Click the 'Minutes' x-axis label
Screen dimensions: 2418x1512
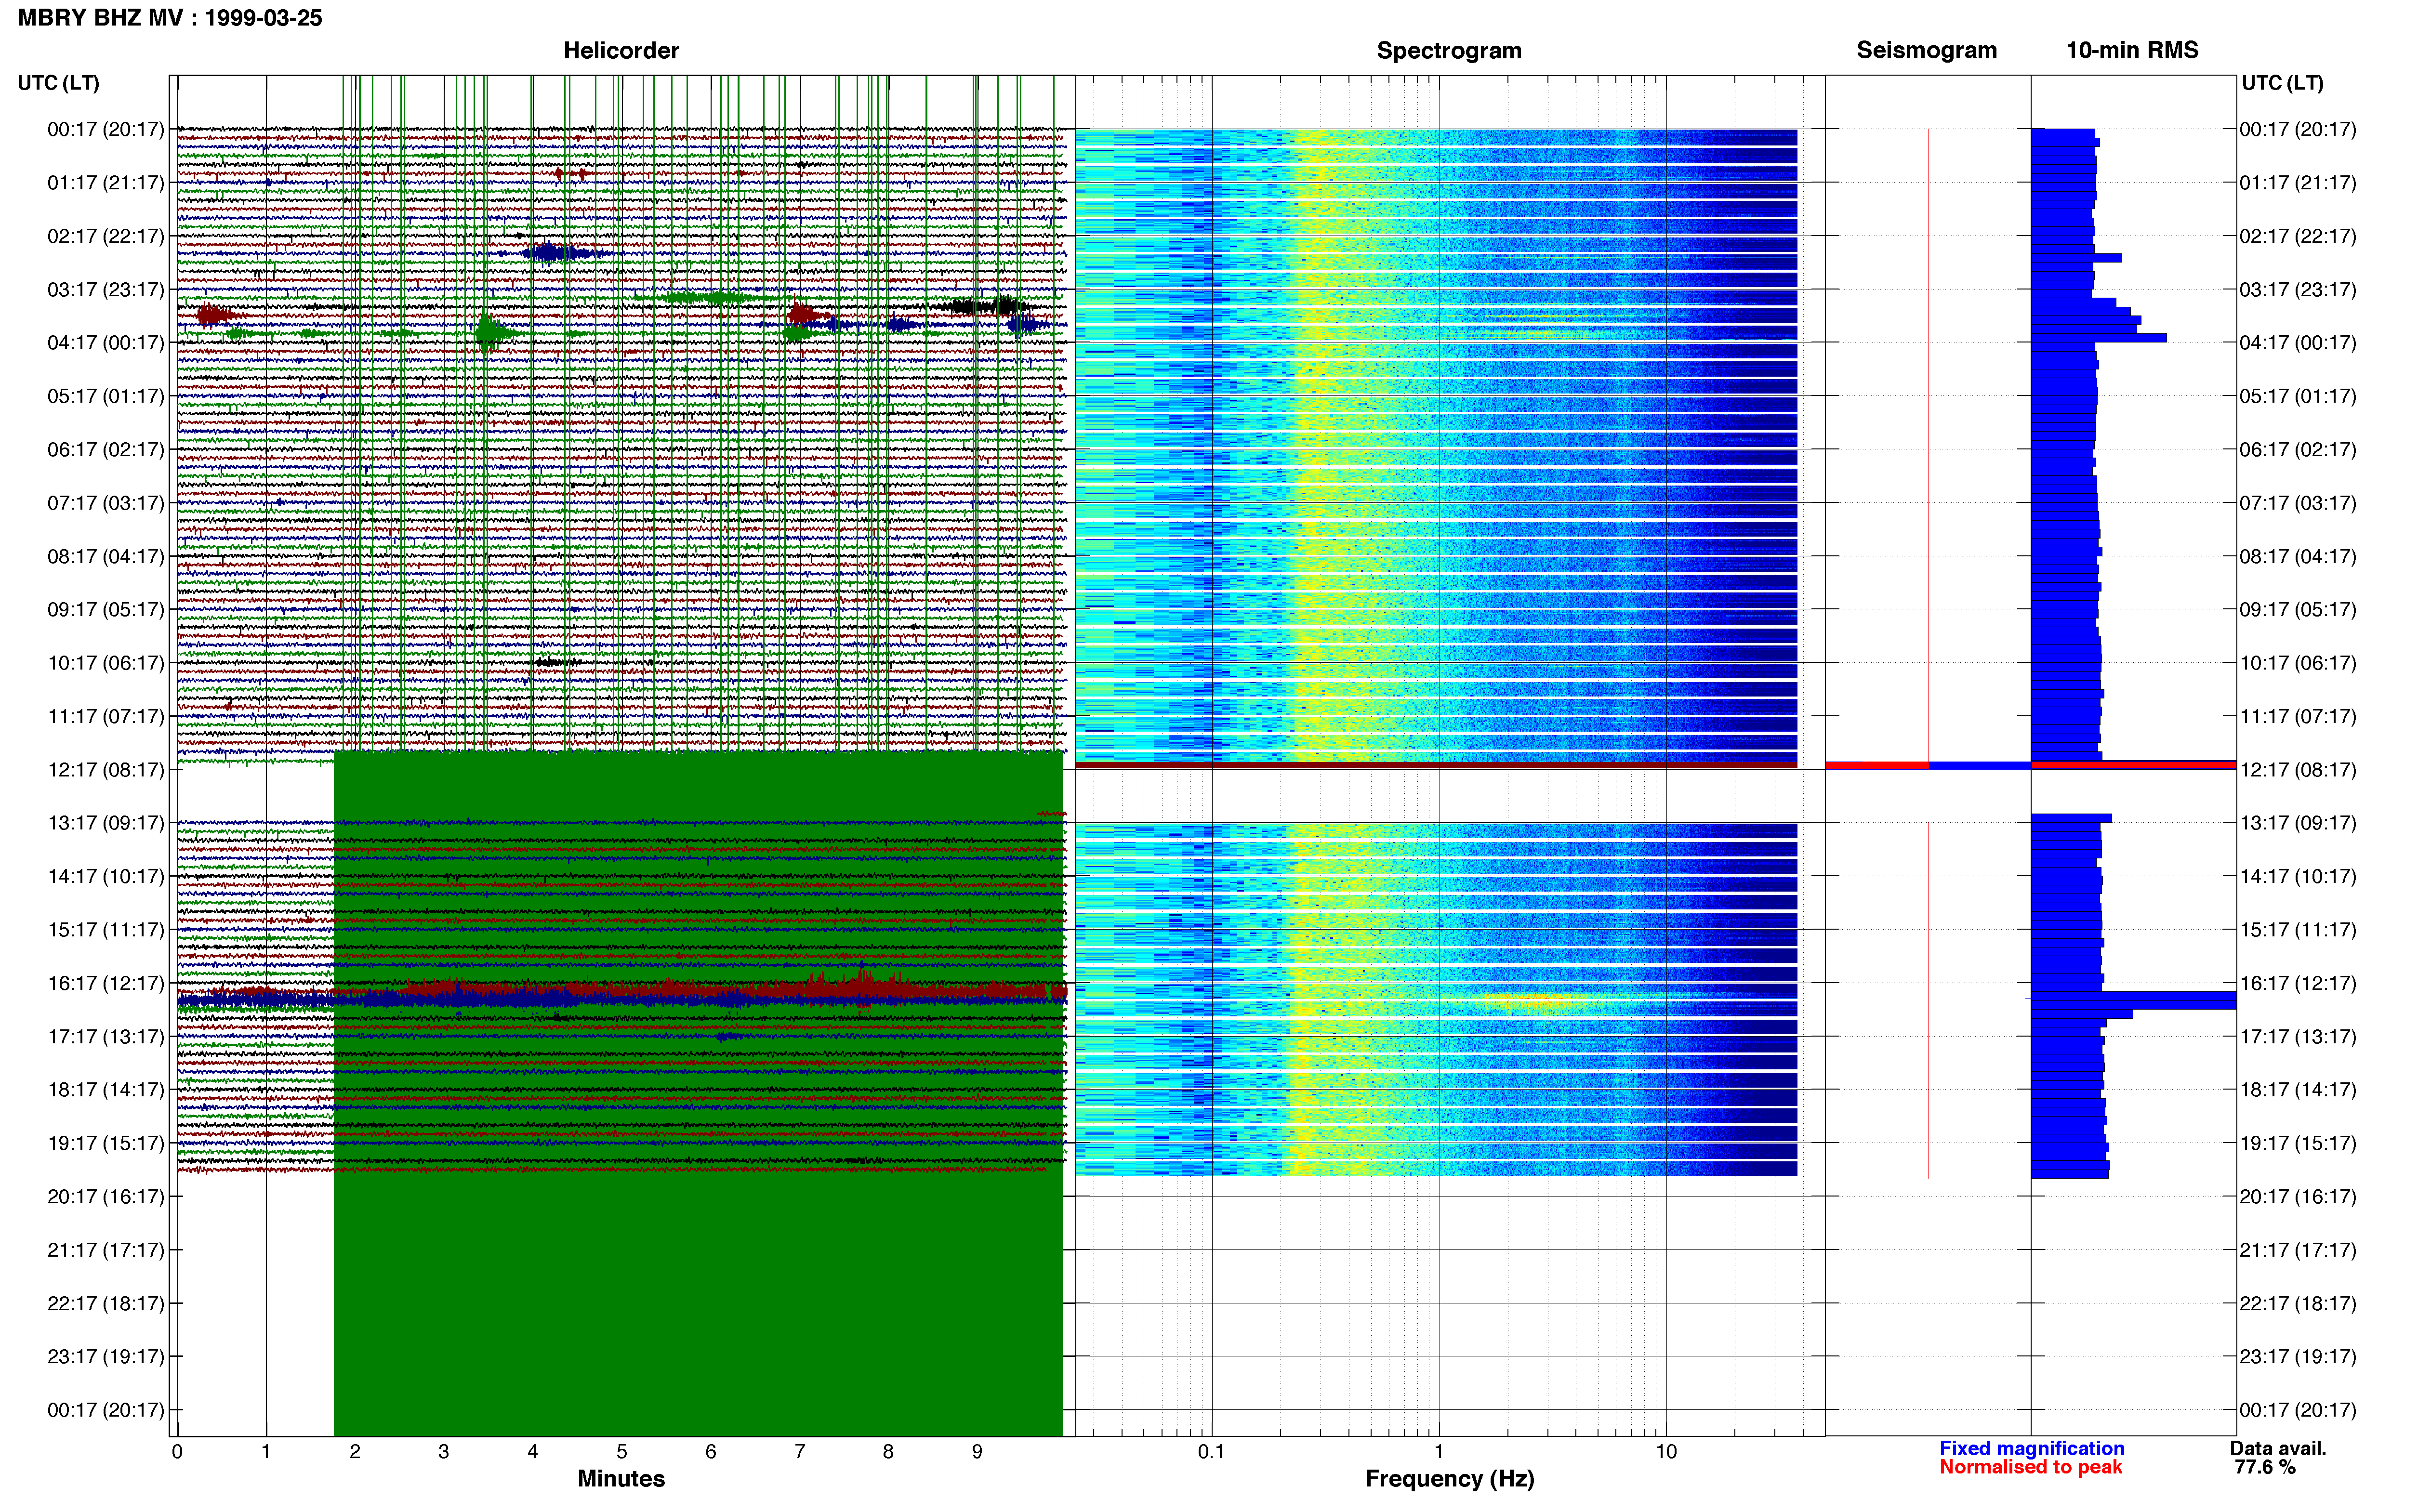click(x=621, y=1479)
